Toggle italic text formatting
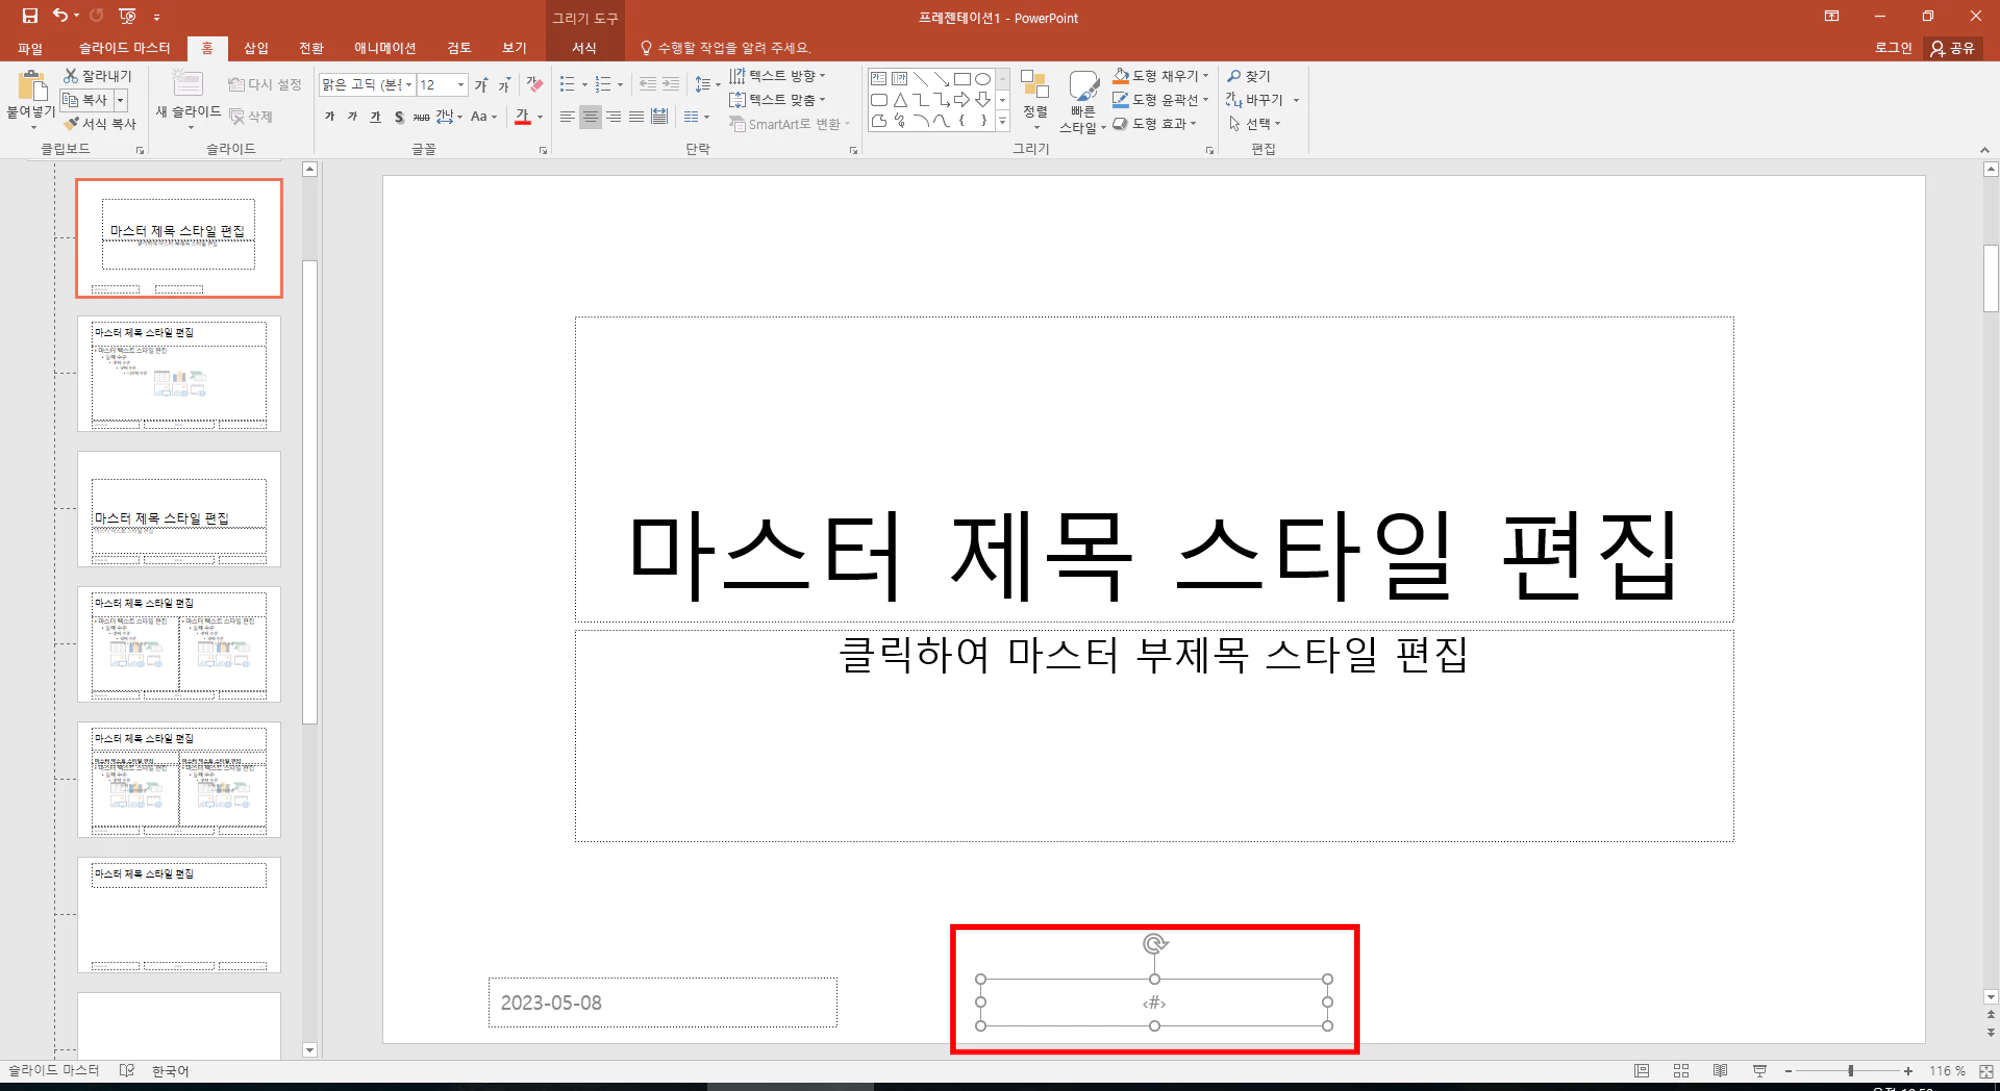 click(x=351, y=117)
